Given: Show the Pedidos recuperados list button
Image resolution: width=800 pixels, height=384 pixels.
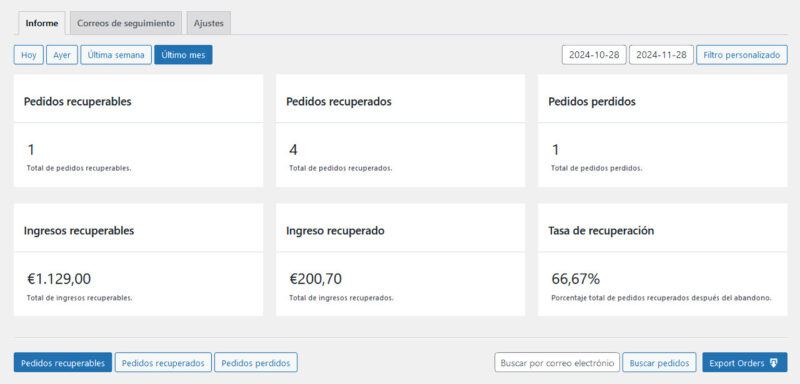Looking at the screenshot, I should point(163,363).
